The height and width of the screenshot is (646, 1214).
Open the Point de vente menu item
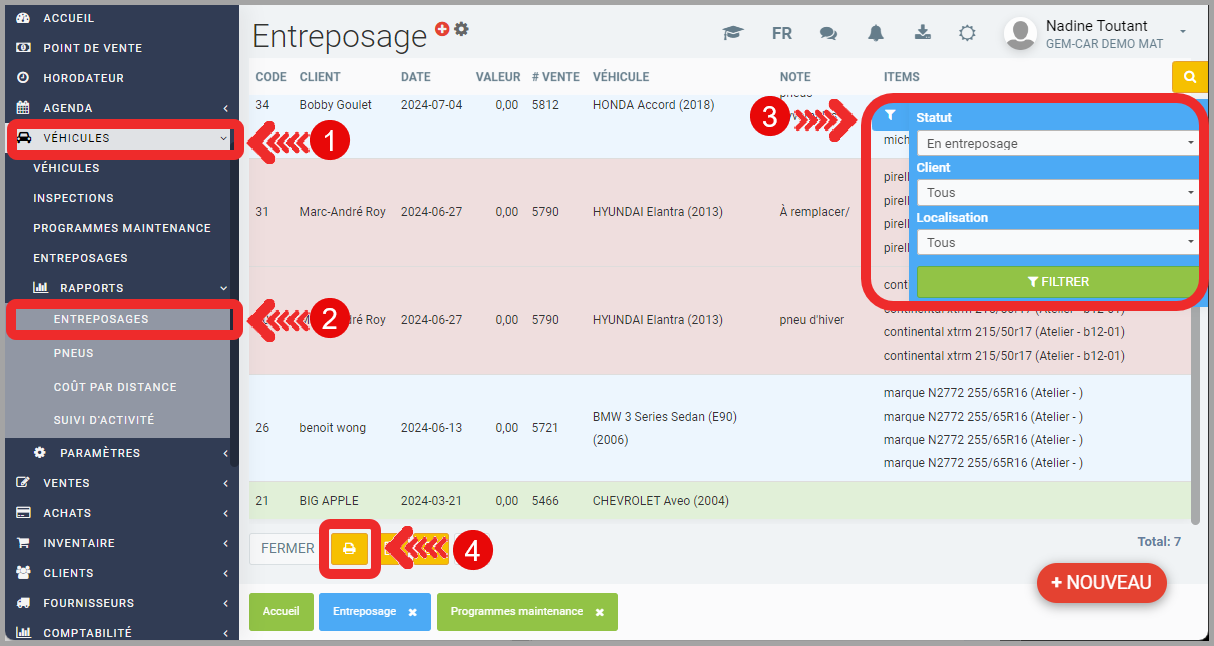click(x=92, y=48)
